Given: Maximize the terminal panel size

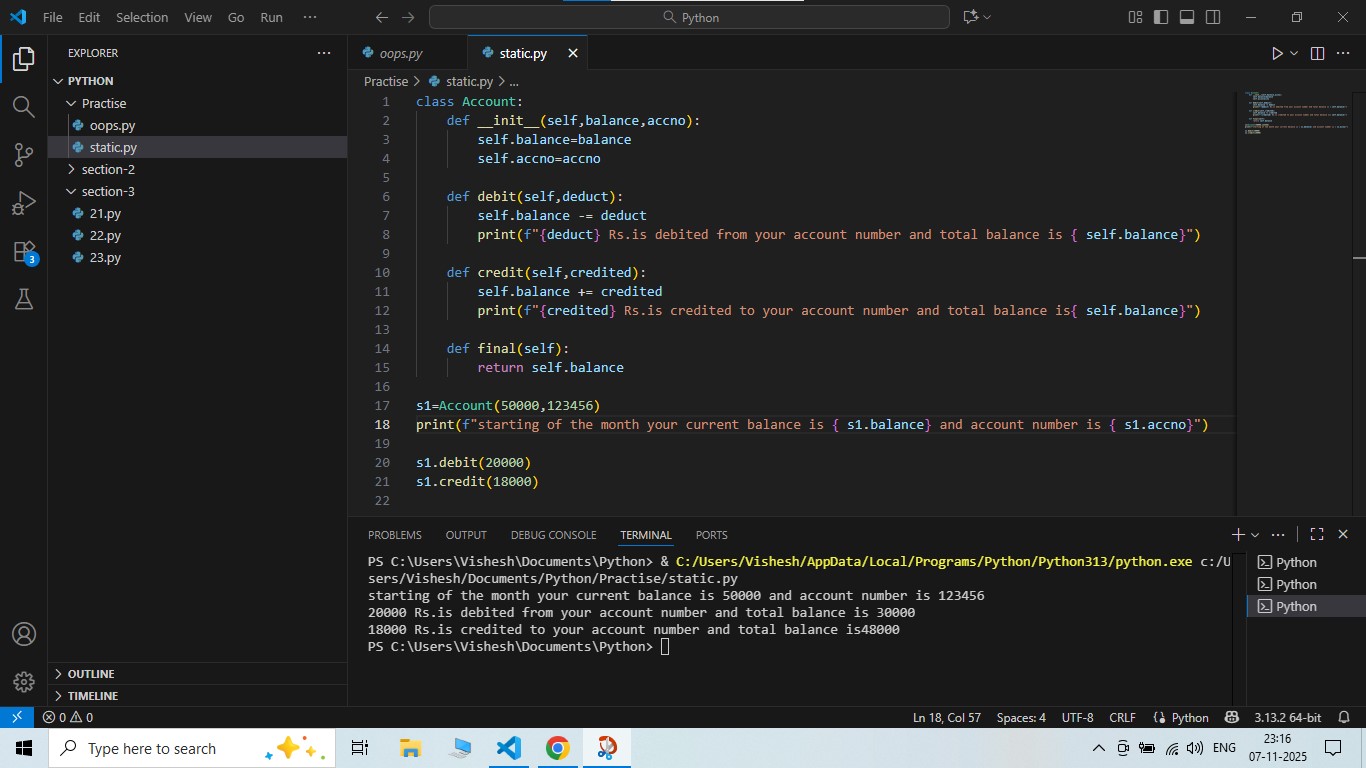Looking at the screenshot, I should coord(1317,535).
